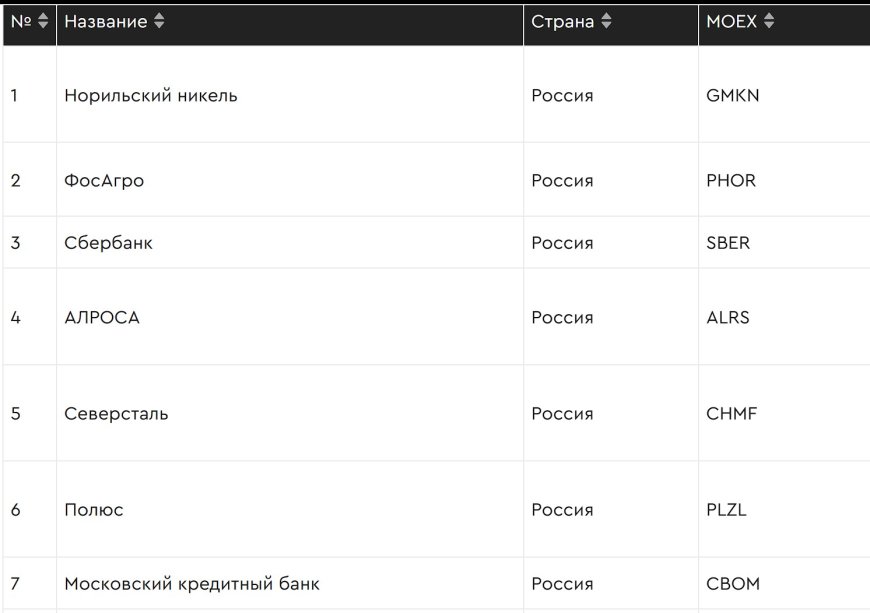Viewport: 870px width, 613px height.
Task: Select the PHOR ticker
Action: [x=731, y=181]
